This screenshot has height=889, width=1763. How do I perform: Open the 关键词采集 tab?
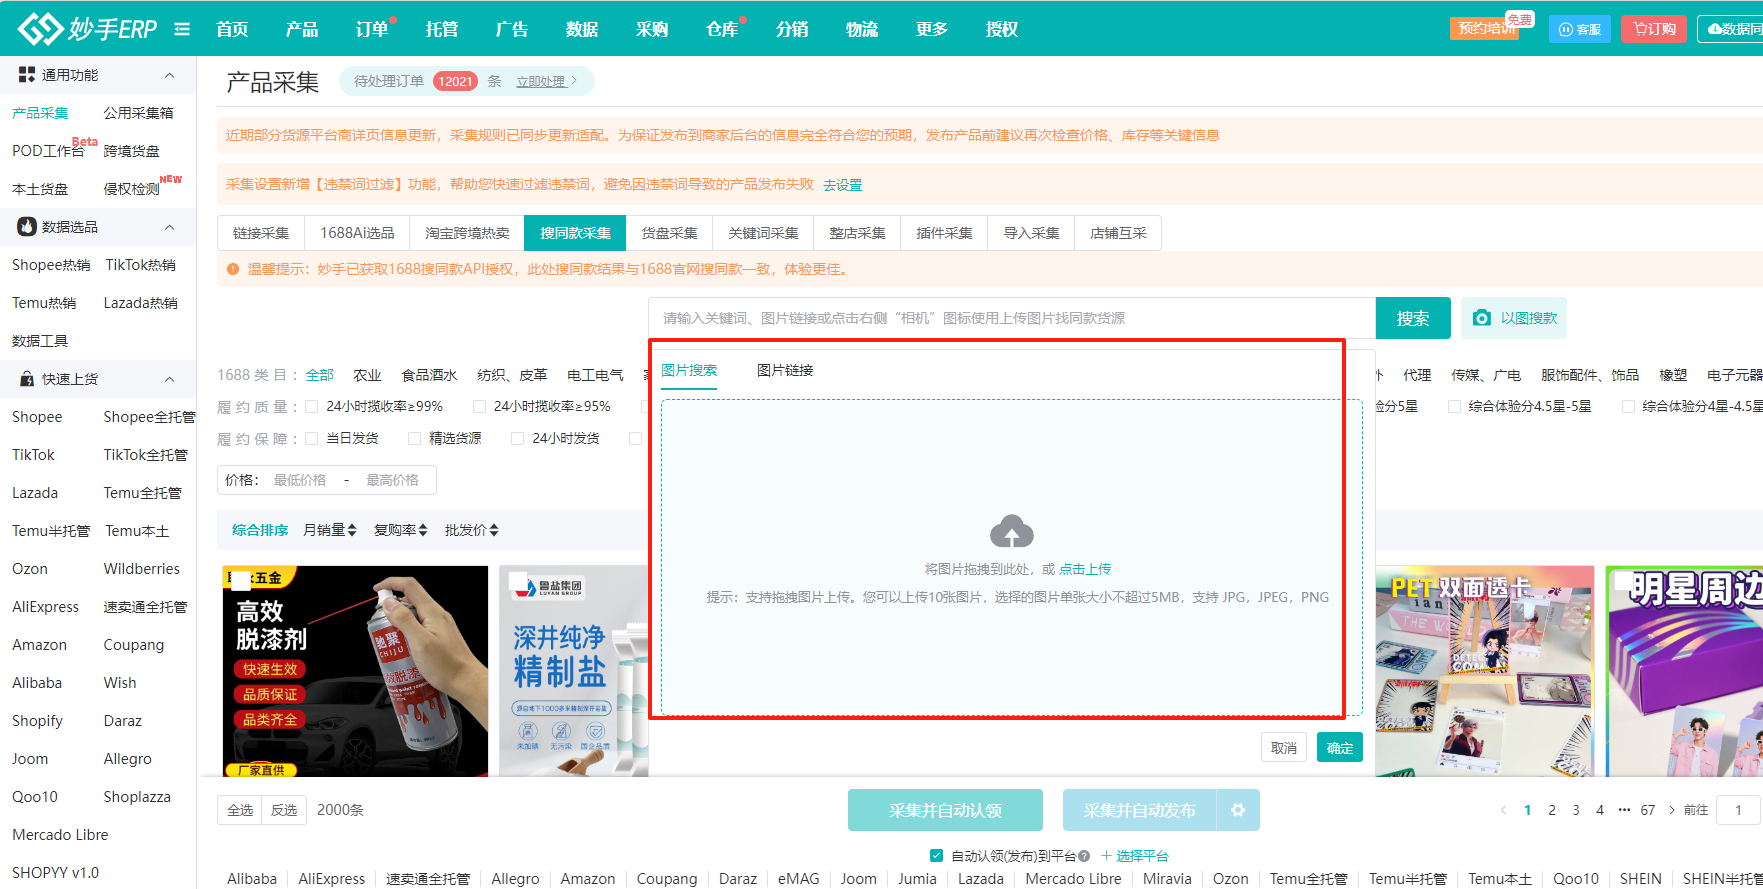[x=763, y=233]
